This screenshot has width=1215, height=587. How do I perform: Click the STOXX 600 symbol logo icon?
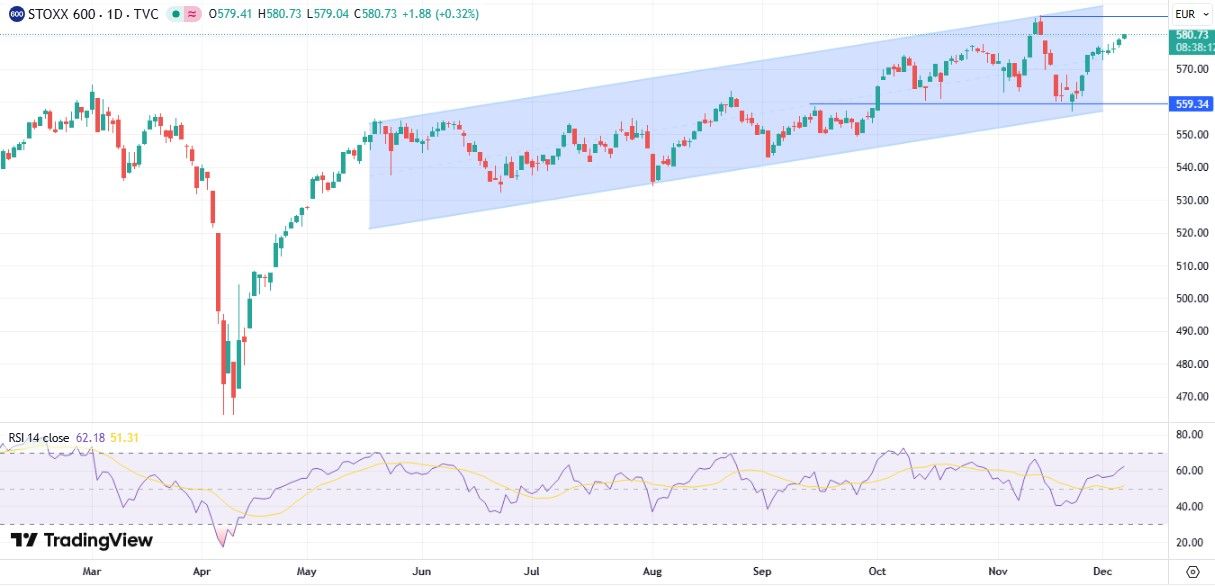point(16,14)
